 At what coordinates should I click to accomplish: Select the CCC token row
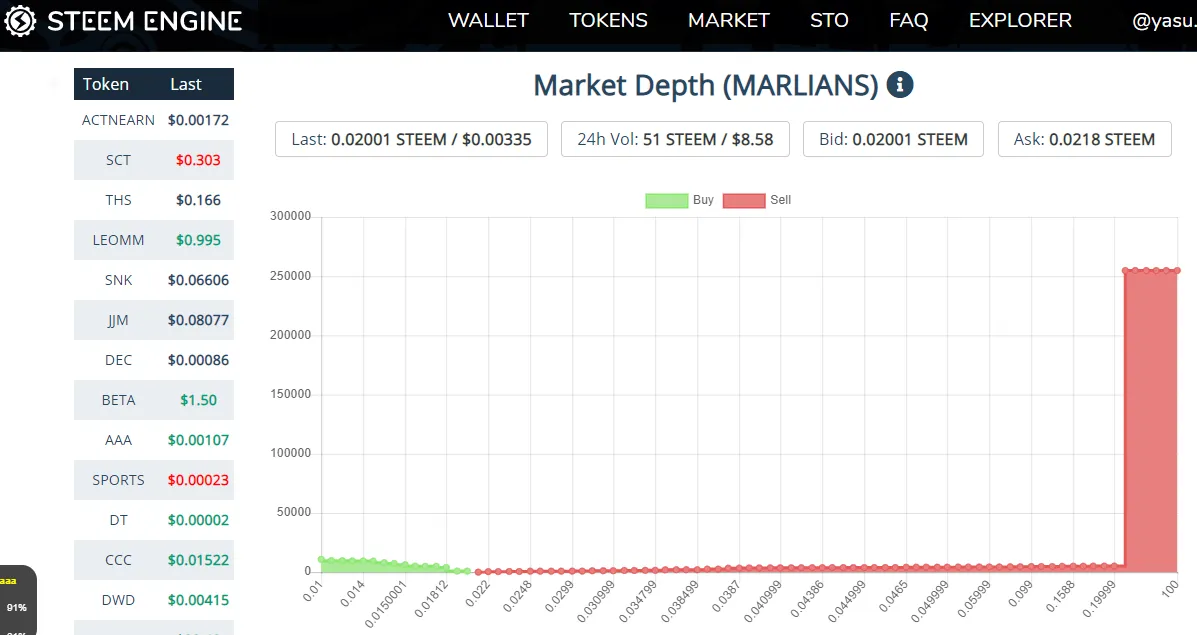(153, 560)
